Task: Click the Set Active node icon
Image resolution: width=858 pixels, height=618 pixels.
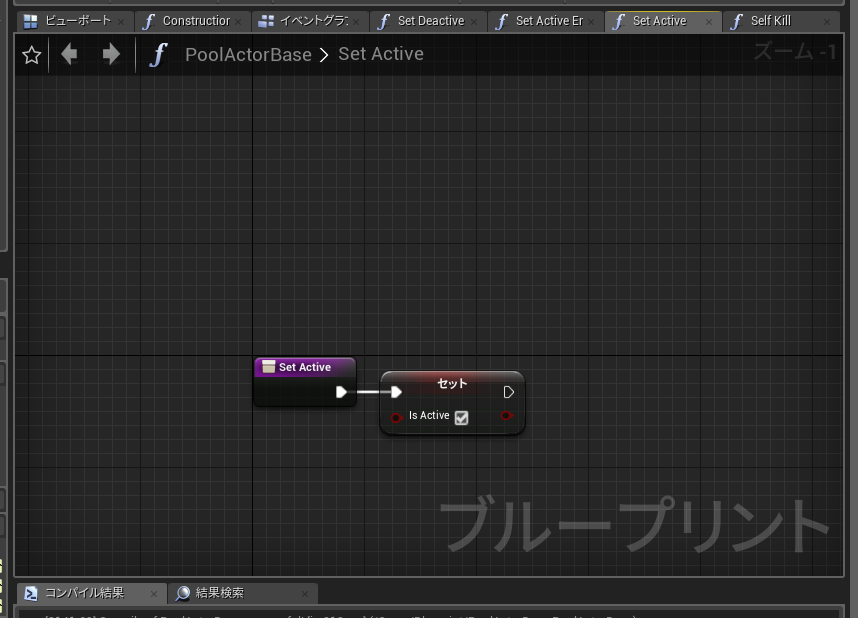Action: click(x=268, y=367)
